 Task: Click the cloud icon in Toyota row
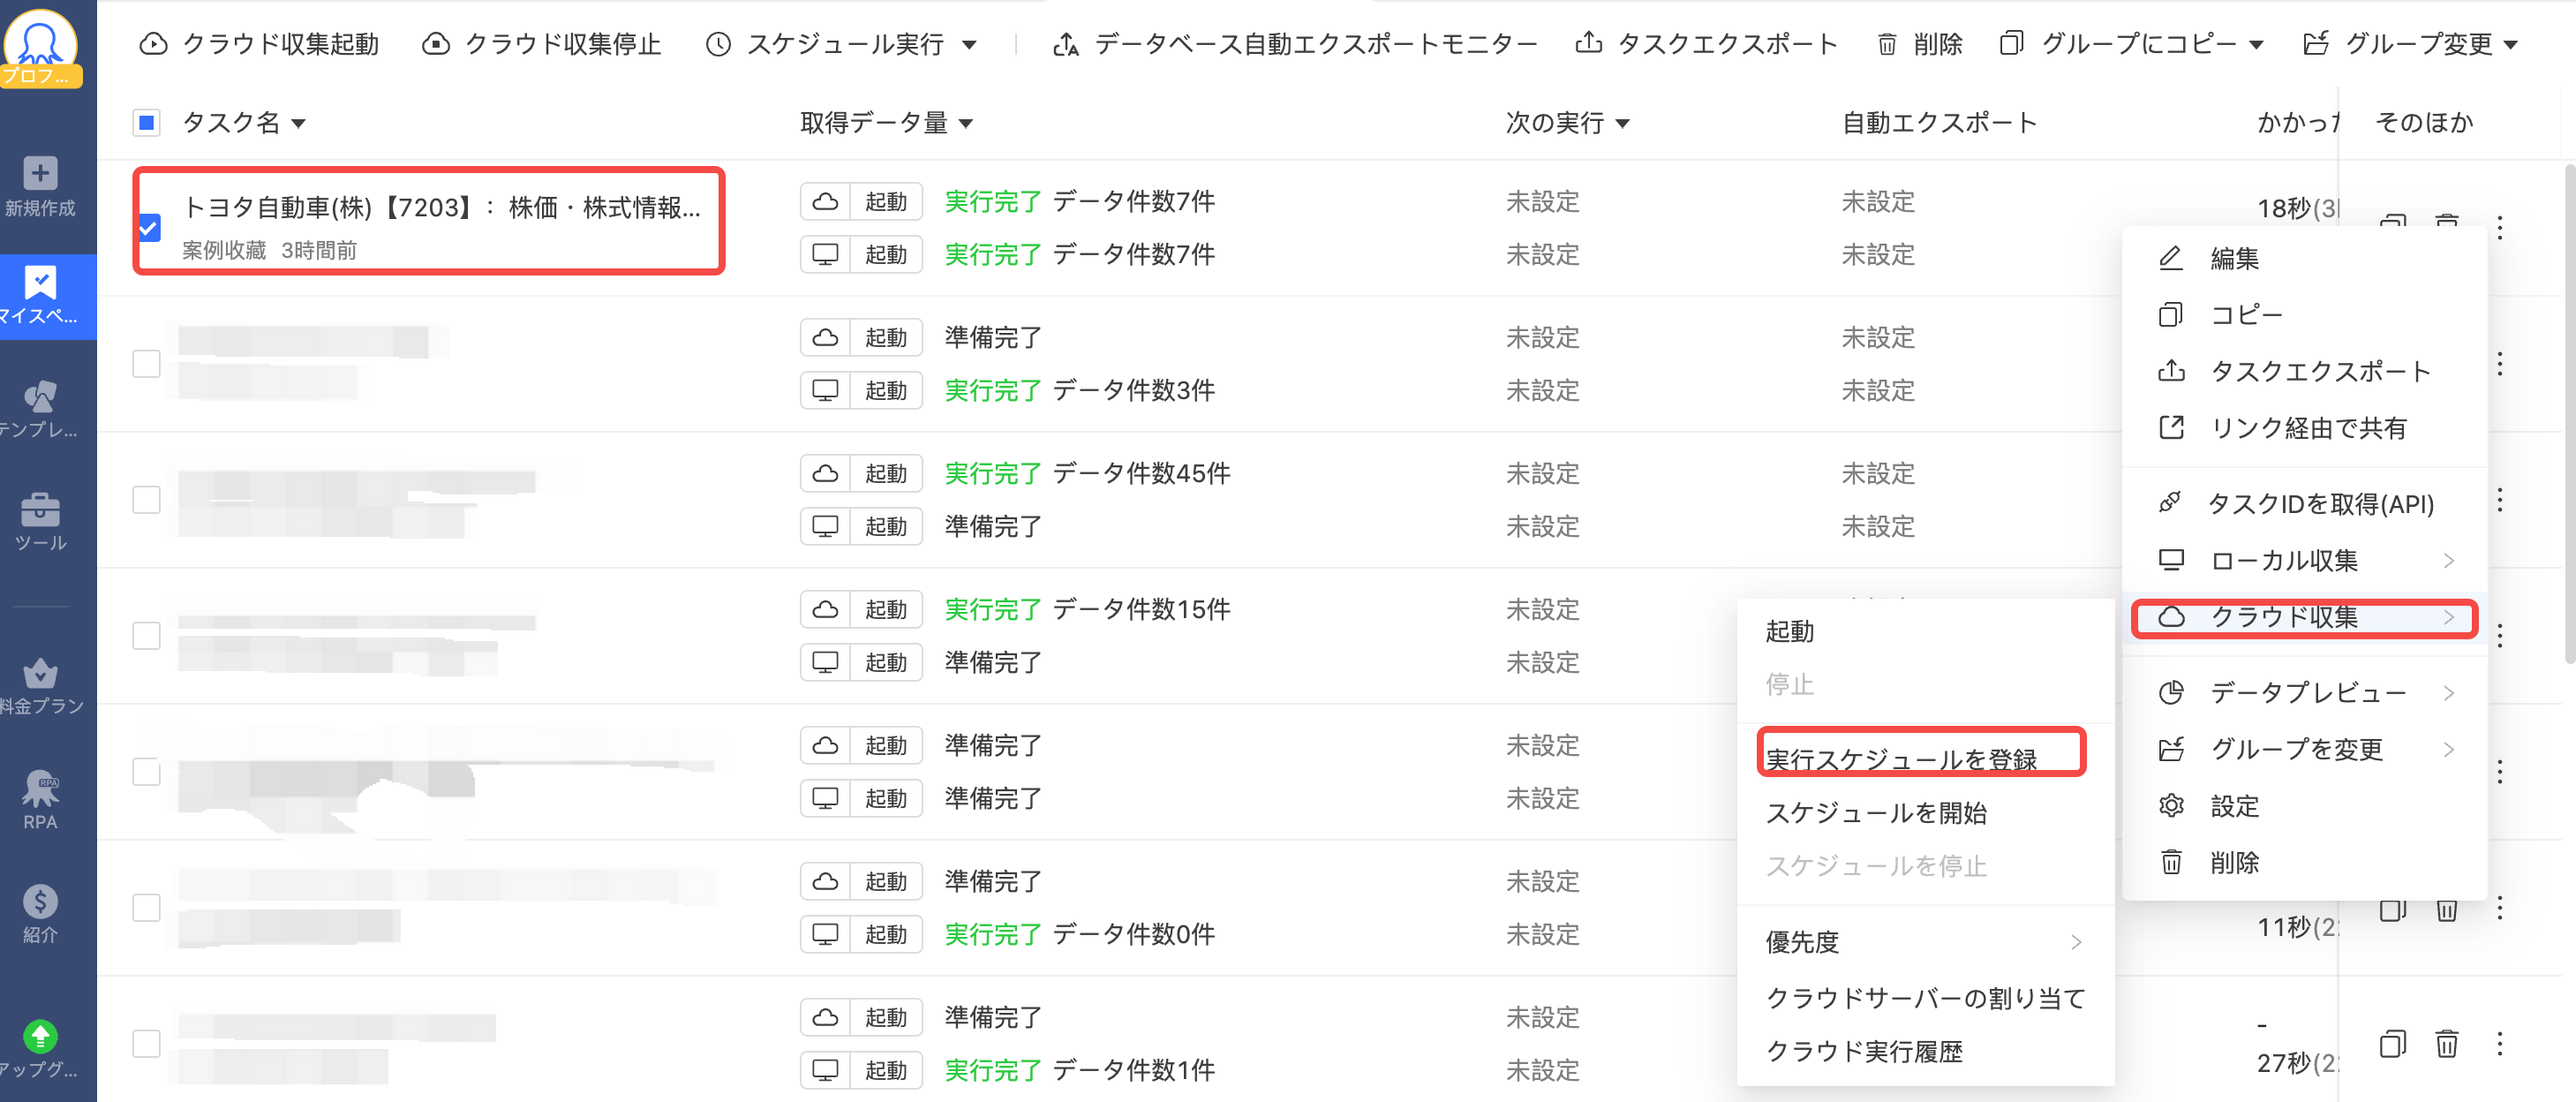coord(825,202)
